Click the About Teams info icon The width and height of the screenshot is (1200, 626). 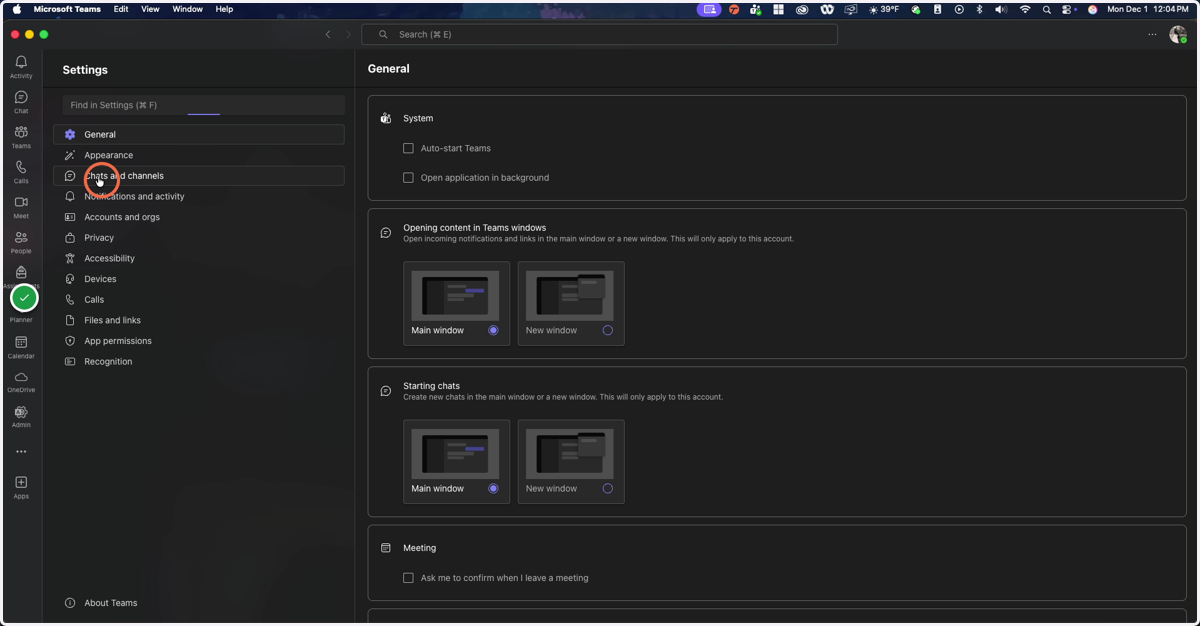(x=70, y=603)
